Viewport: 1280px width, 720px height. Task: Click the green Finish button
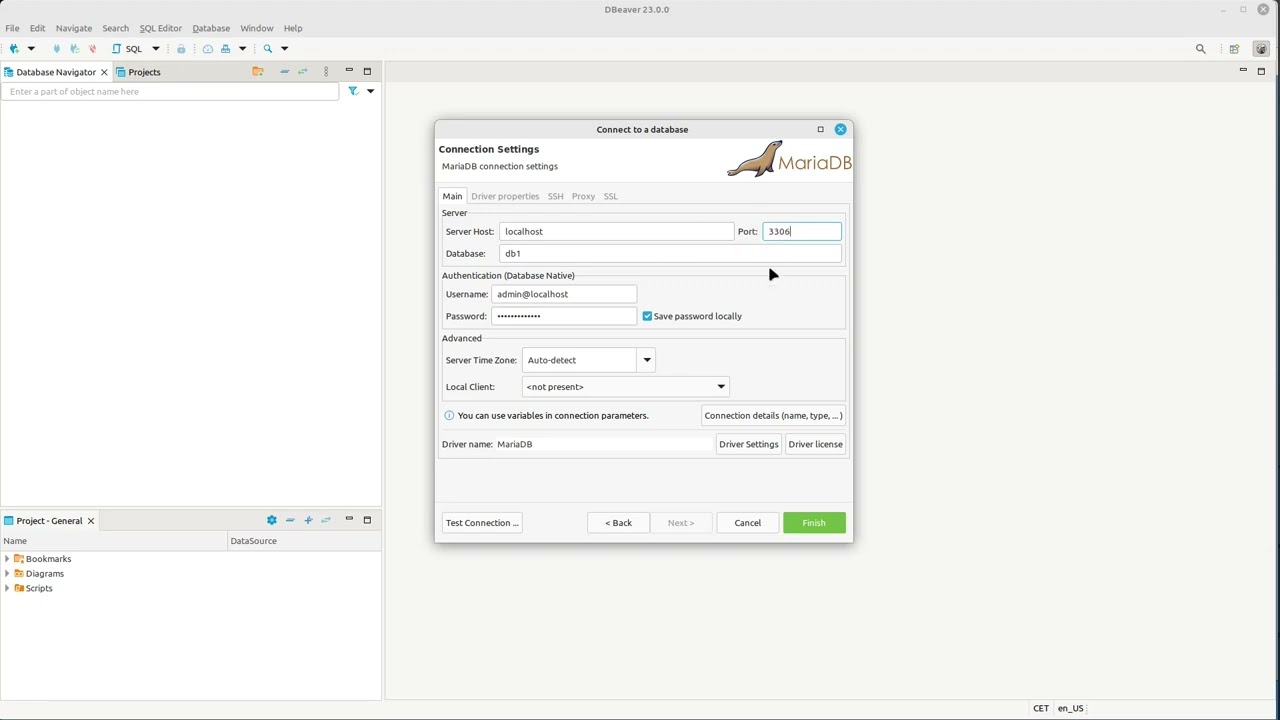pyautogui.click(x=814, y=523)
